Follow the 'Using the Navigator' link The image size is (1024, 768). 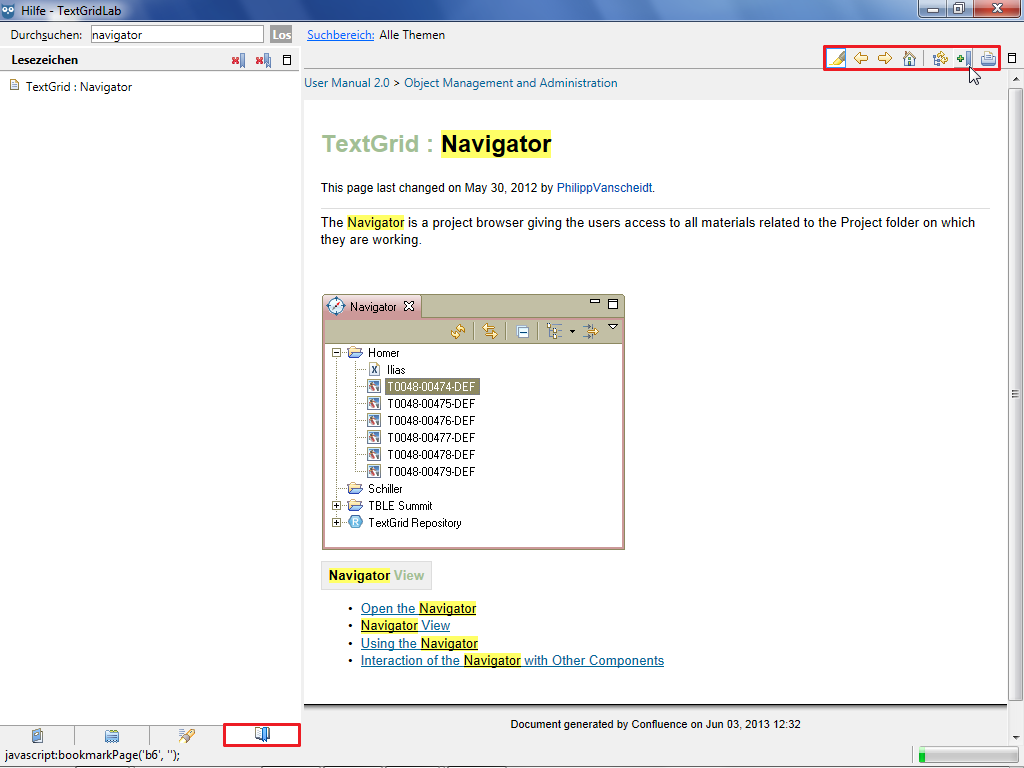click(419, 643)
